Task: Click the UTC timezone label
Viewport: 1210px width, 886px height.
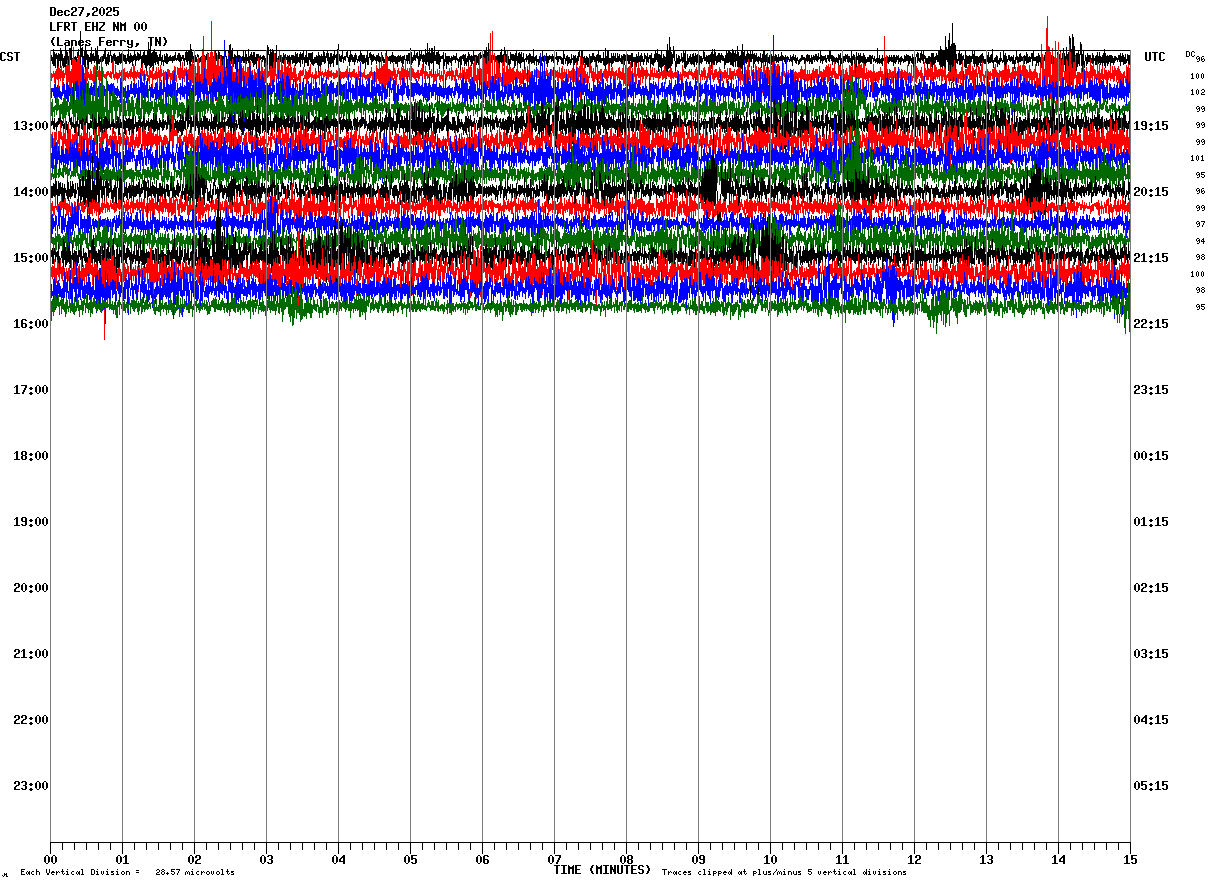Action: (1155, 57)
